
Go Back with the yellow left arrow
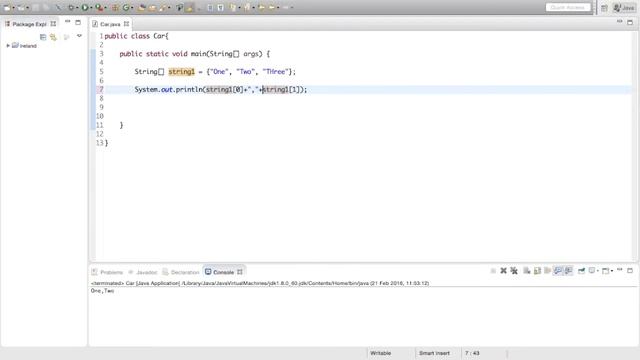271,7
